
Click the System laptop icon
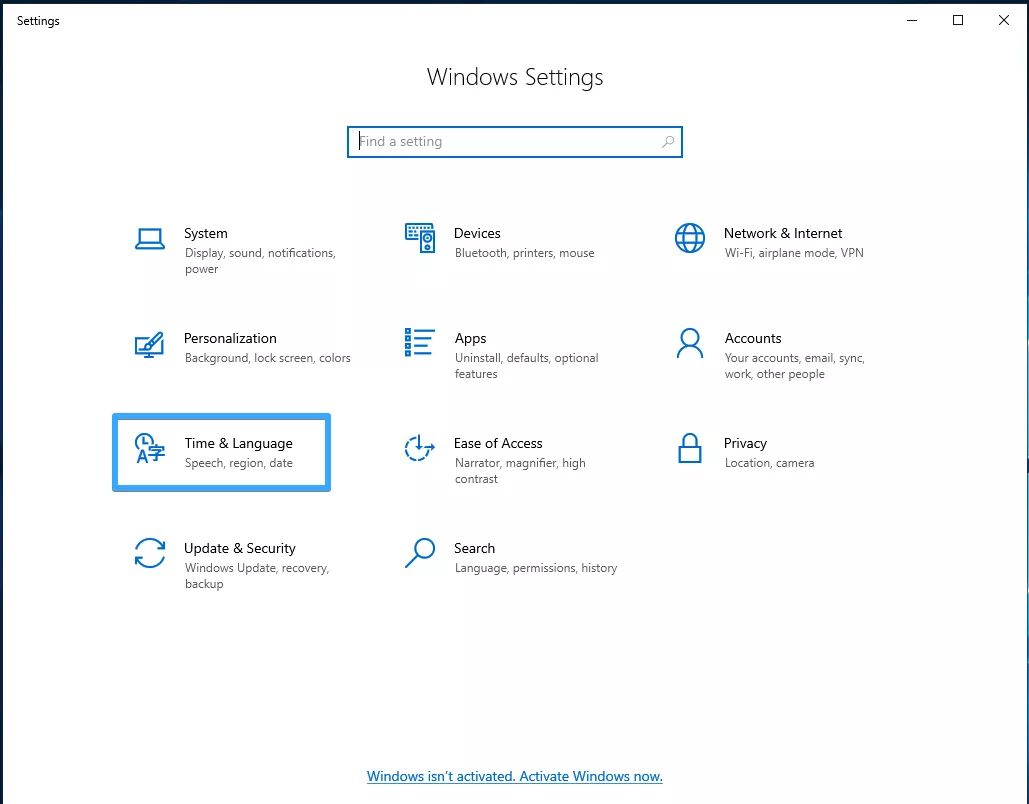pos(150,239)
